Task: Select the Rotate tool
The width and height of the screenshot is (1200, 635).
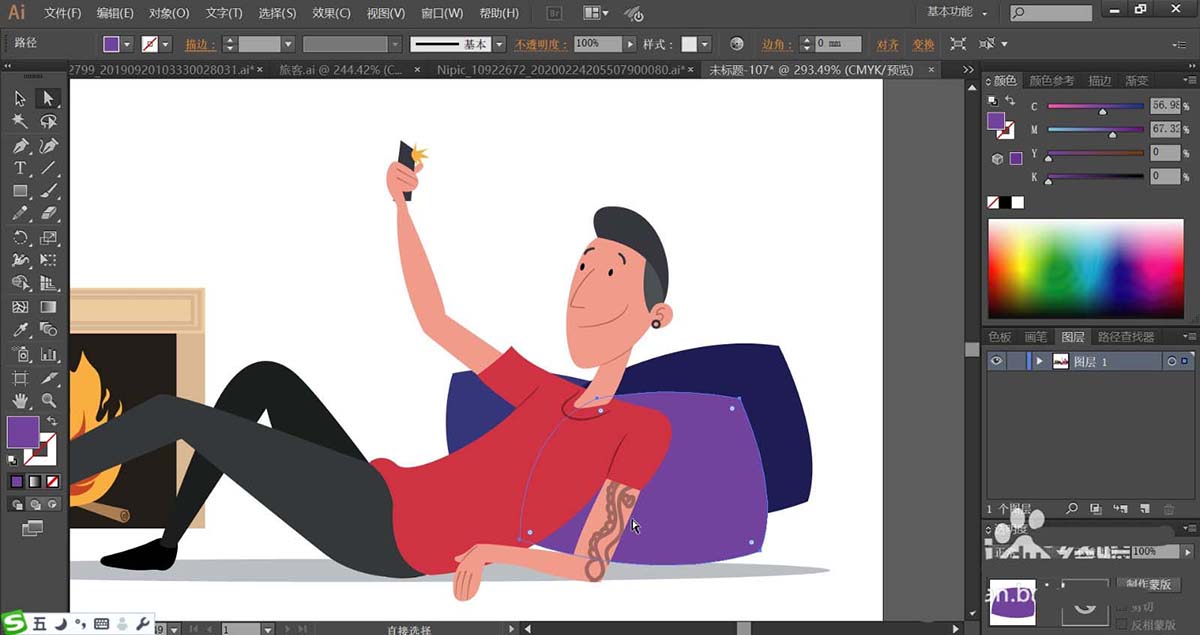Action: pos(20,238)
